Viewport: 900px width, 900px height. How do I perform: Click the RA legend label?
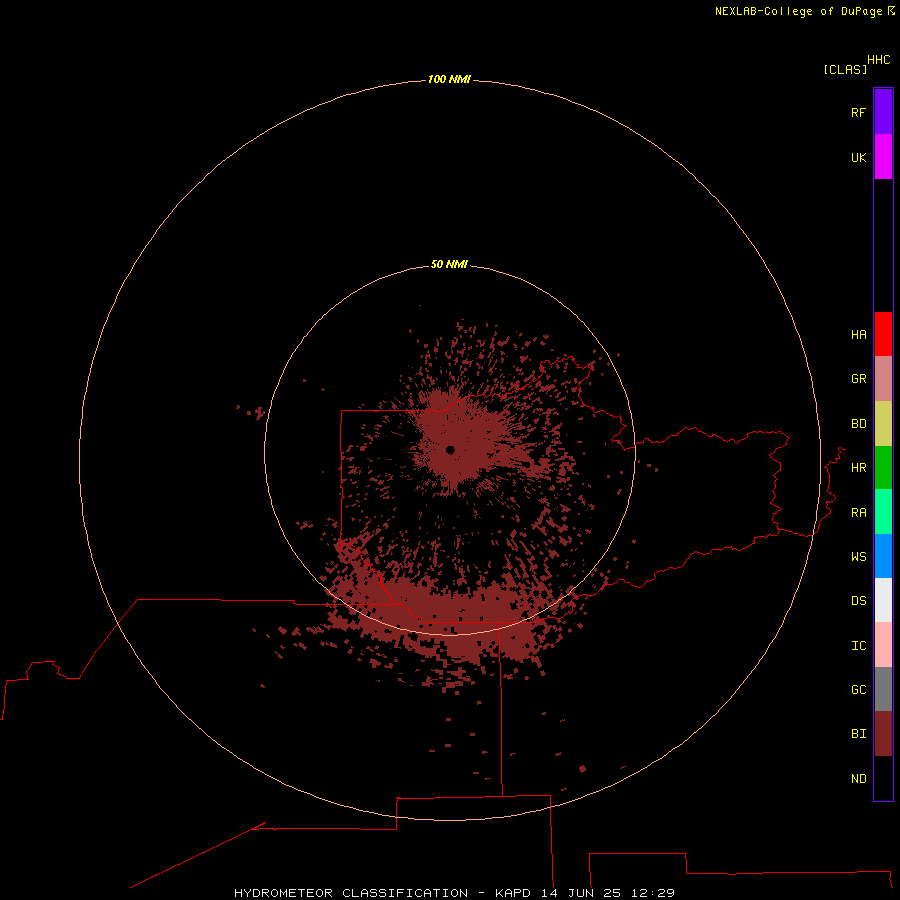[x=858, y=513]
